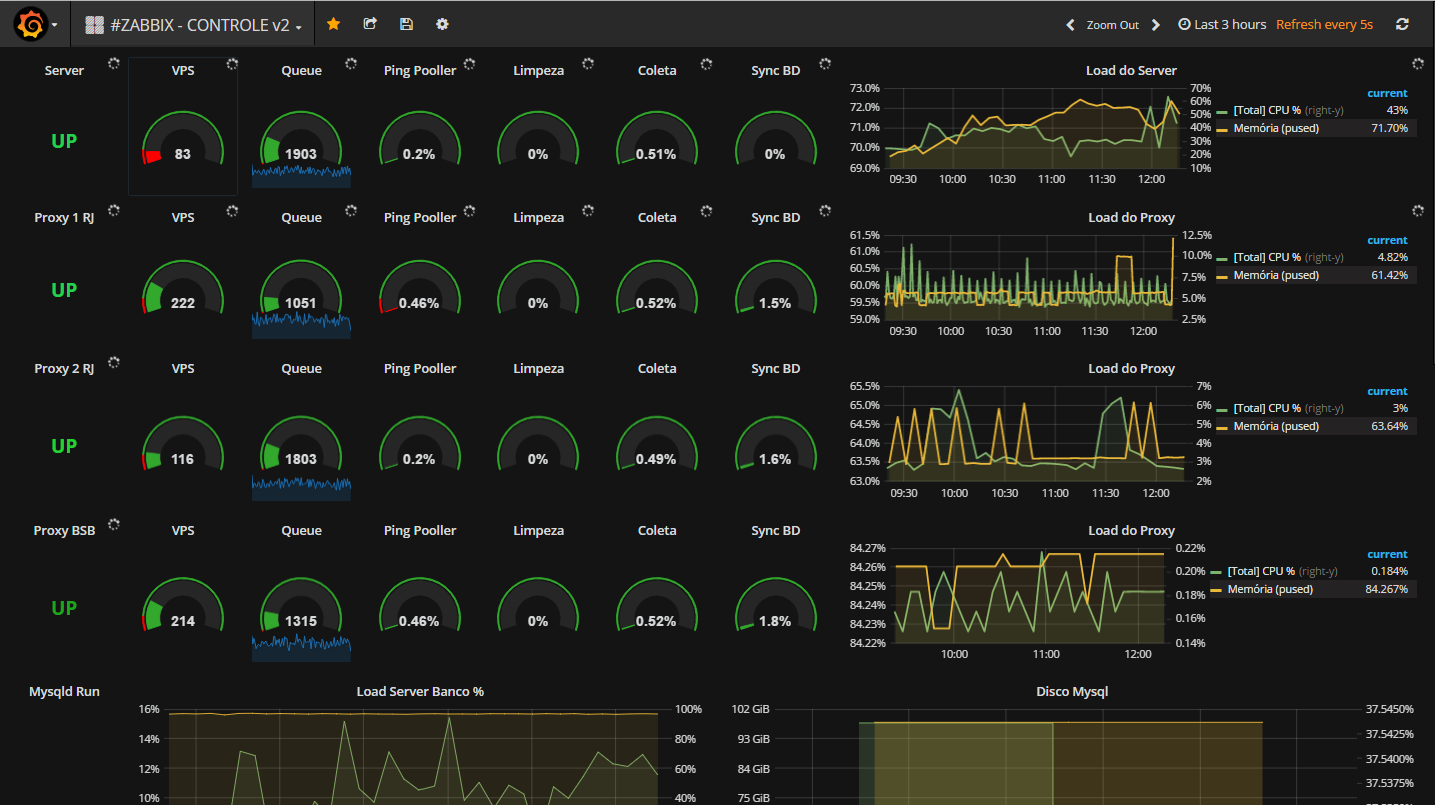The image size is (1435, 805).
Task: Open the Load Server Banco % panel title
Action: tap(420, 691)
